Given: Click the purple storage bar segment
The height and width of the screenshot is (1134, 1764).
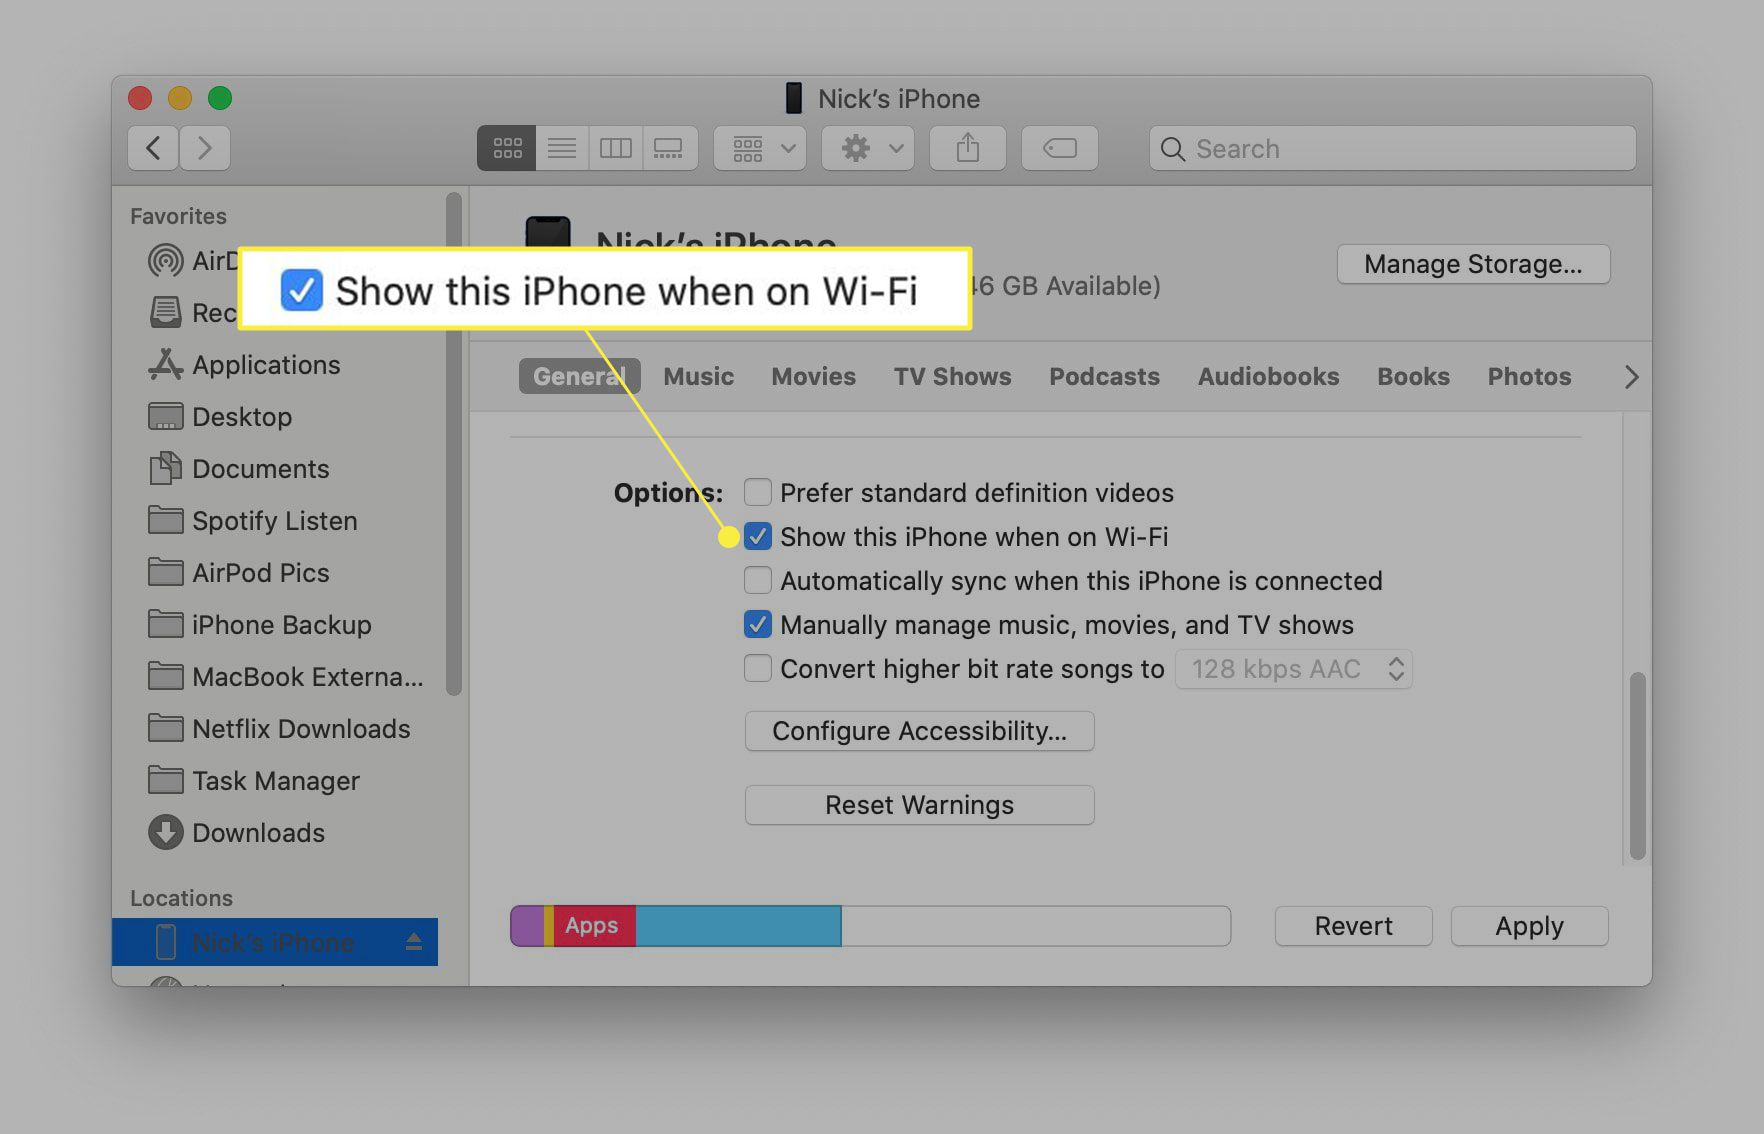Looking at the screenshot, I should point(527,926).
